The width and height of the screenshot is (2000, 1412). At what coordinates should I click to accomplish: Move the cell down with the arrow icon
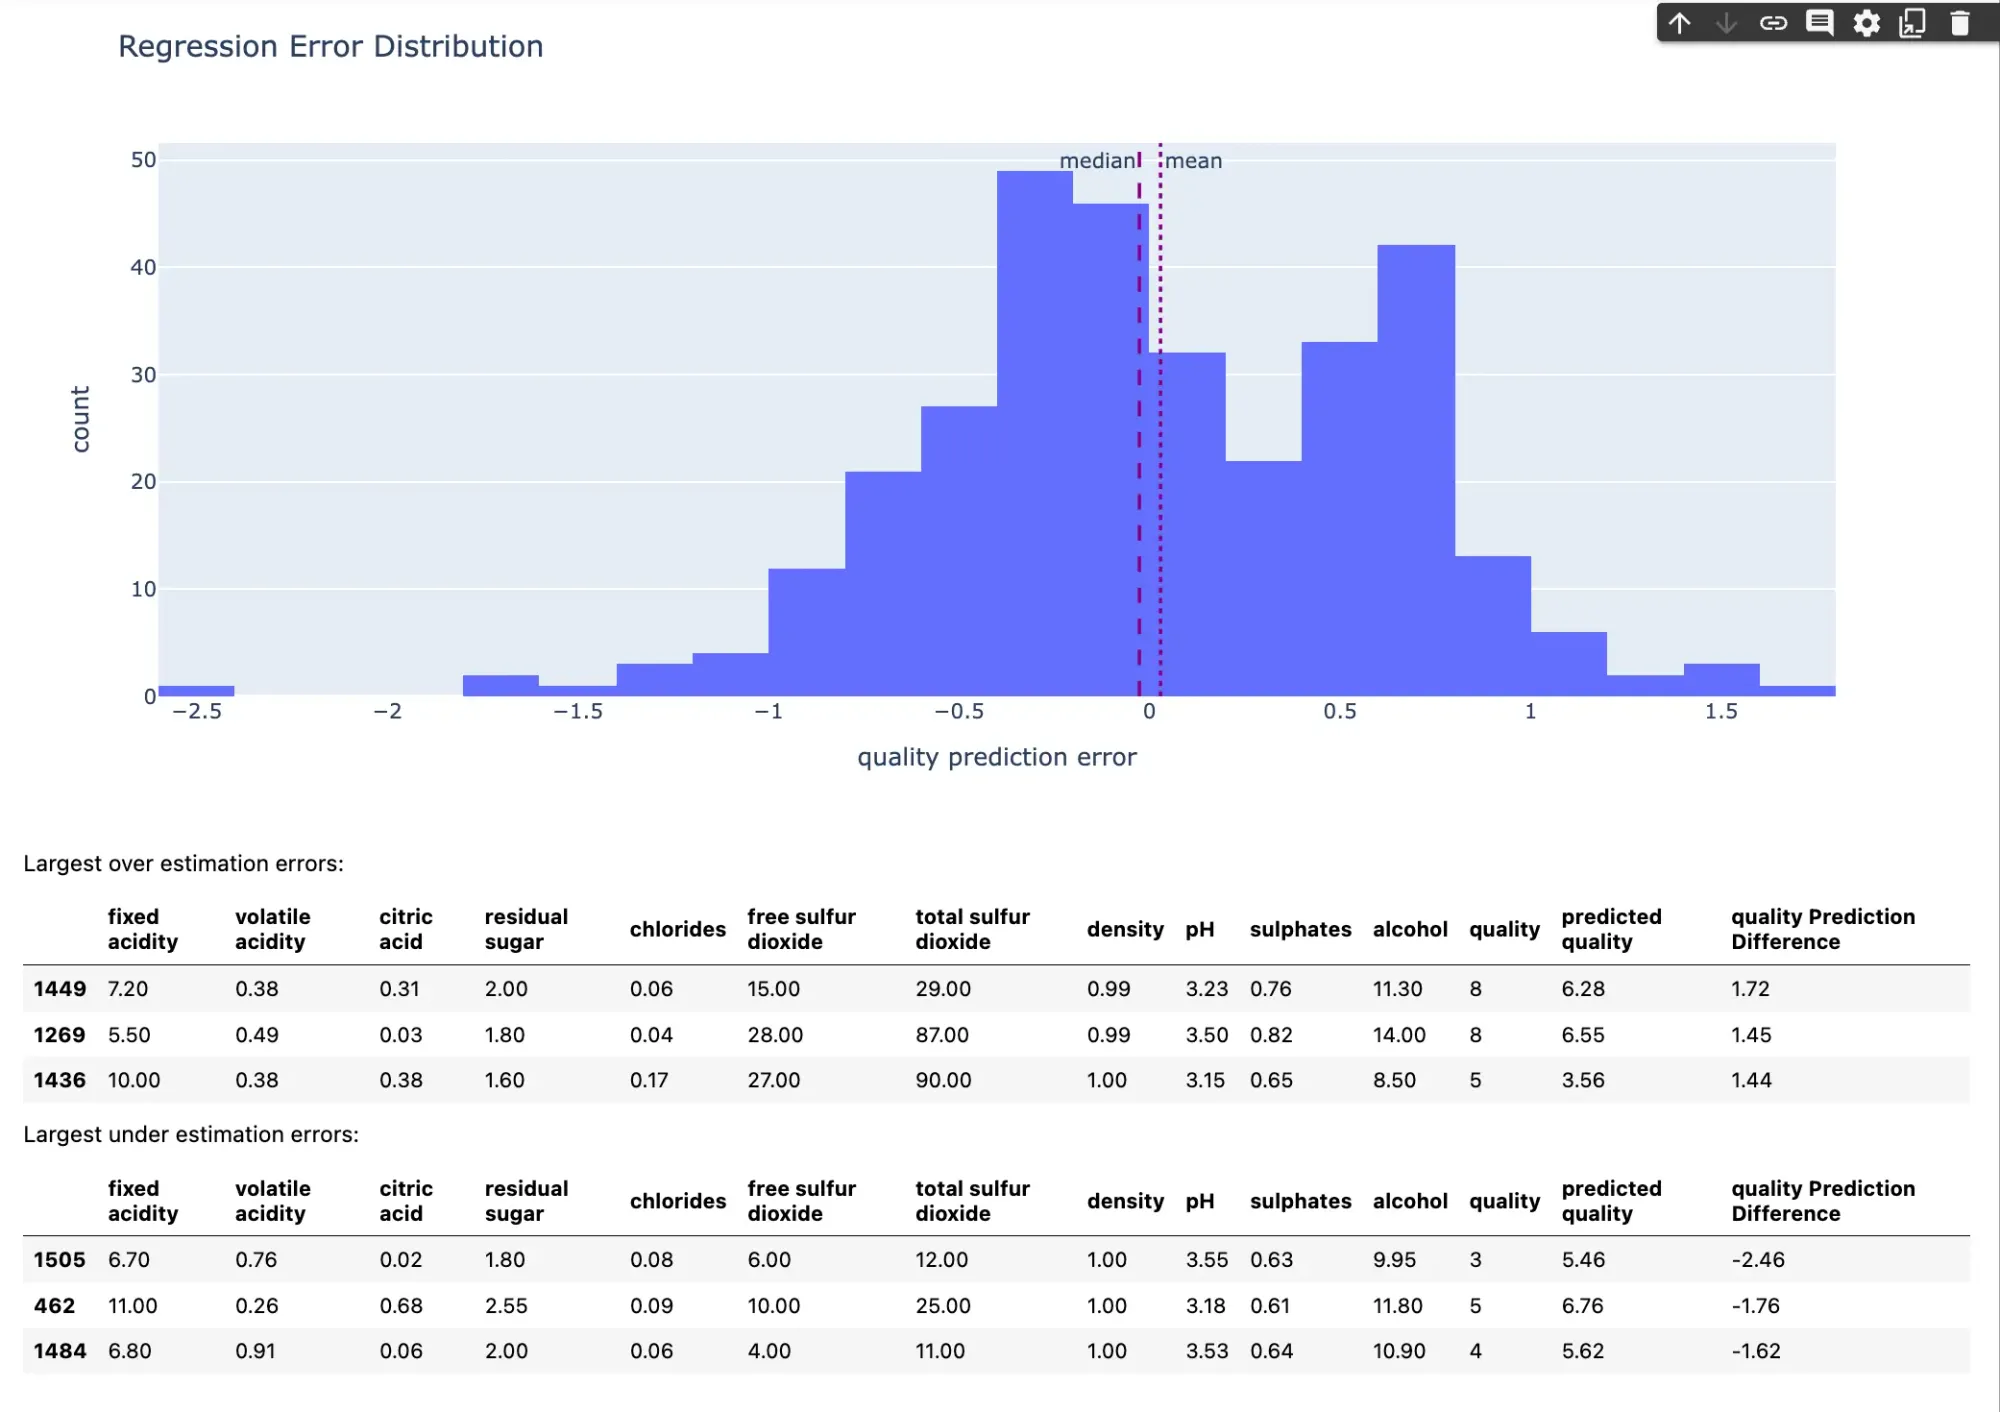pyautogui.click(x=1727, y=23)
